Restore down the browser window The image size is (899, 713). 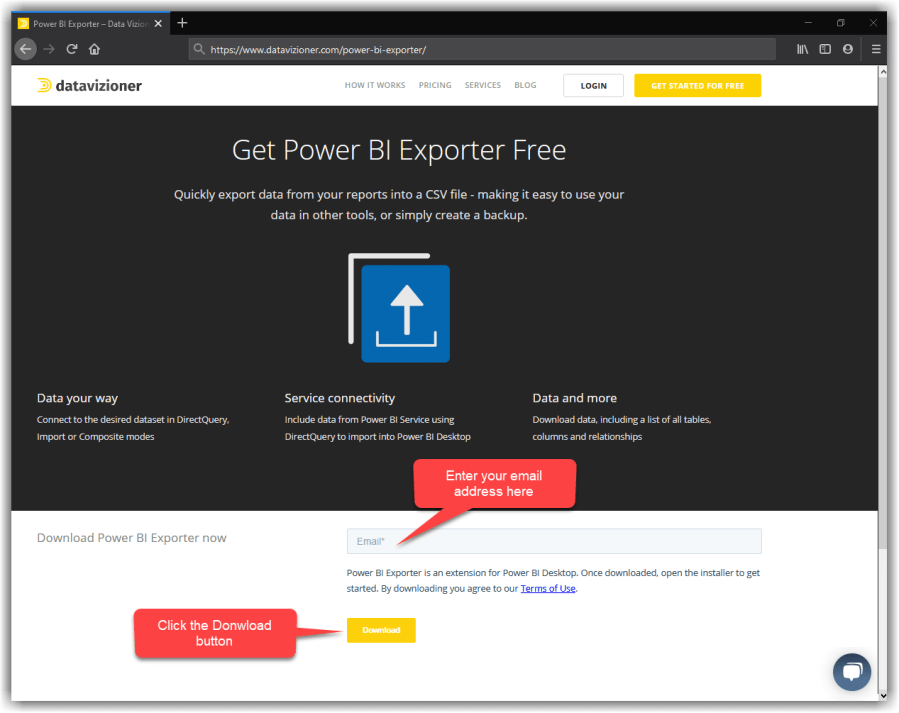click(x=841, y=23)
